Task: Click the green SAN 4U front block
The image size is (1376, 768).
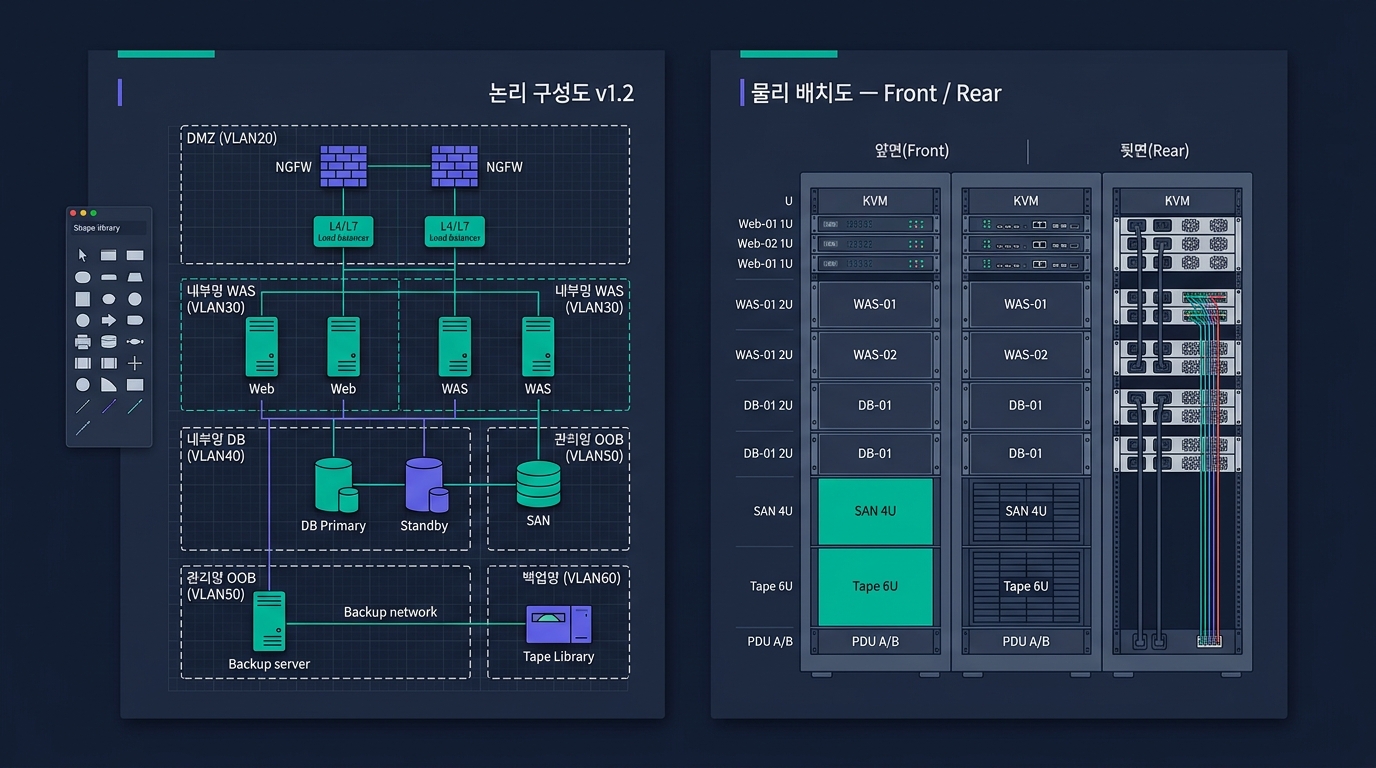Action: (875, 511)
